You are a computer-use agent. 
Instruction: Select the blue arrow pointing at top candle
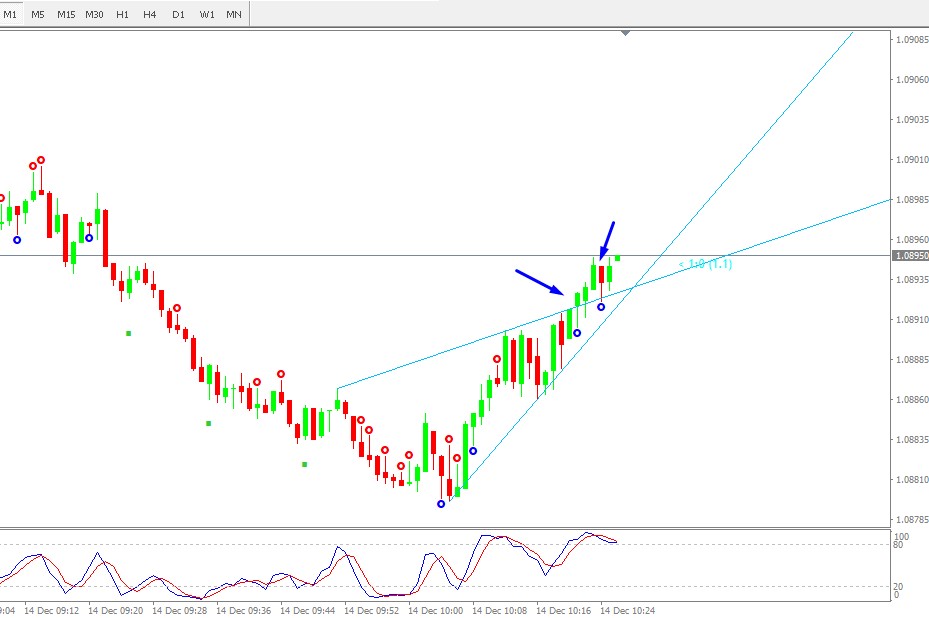coord(607,241)
